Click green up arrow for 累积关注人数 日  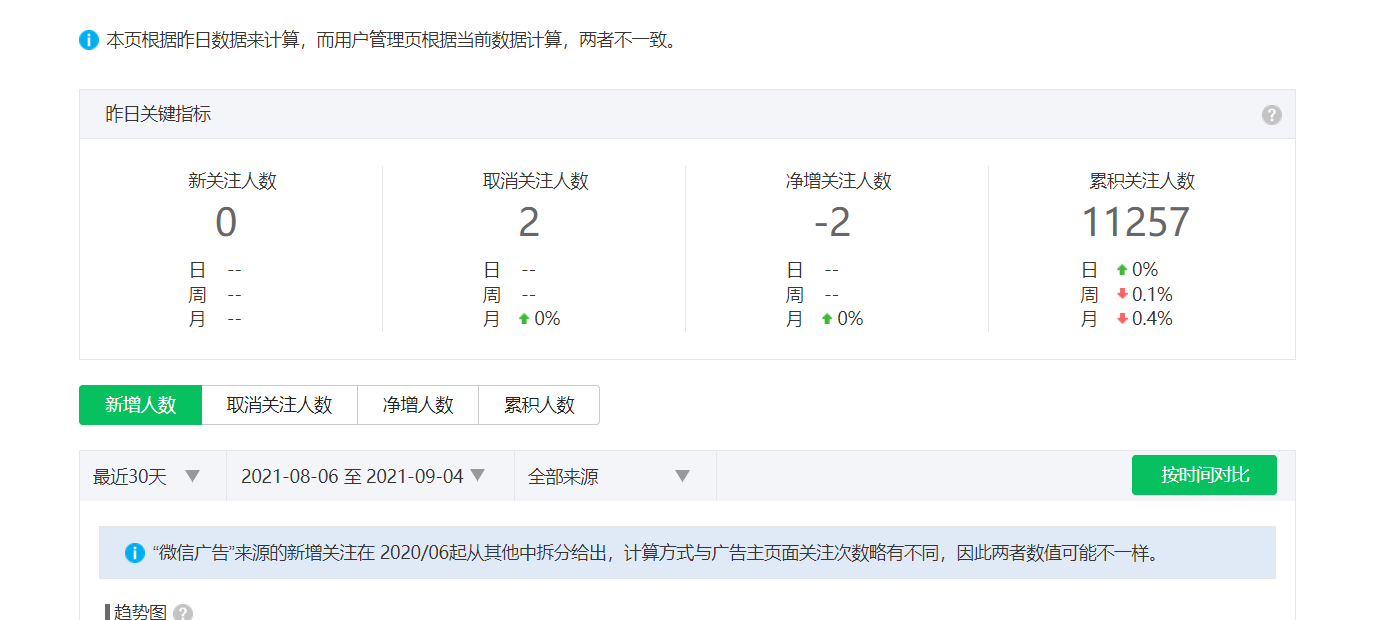point(1122,270)
